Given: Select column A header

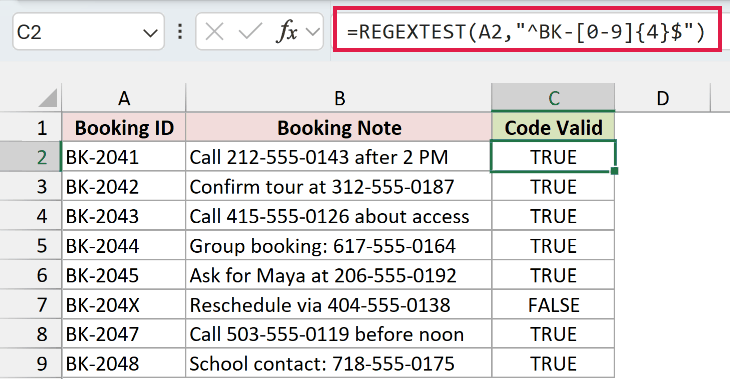Looking at the screenshot, I should click(123, 98).
